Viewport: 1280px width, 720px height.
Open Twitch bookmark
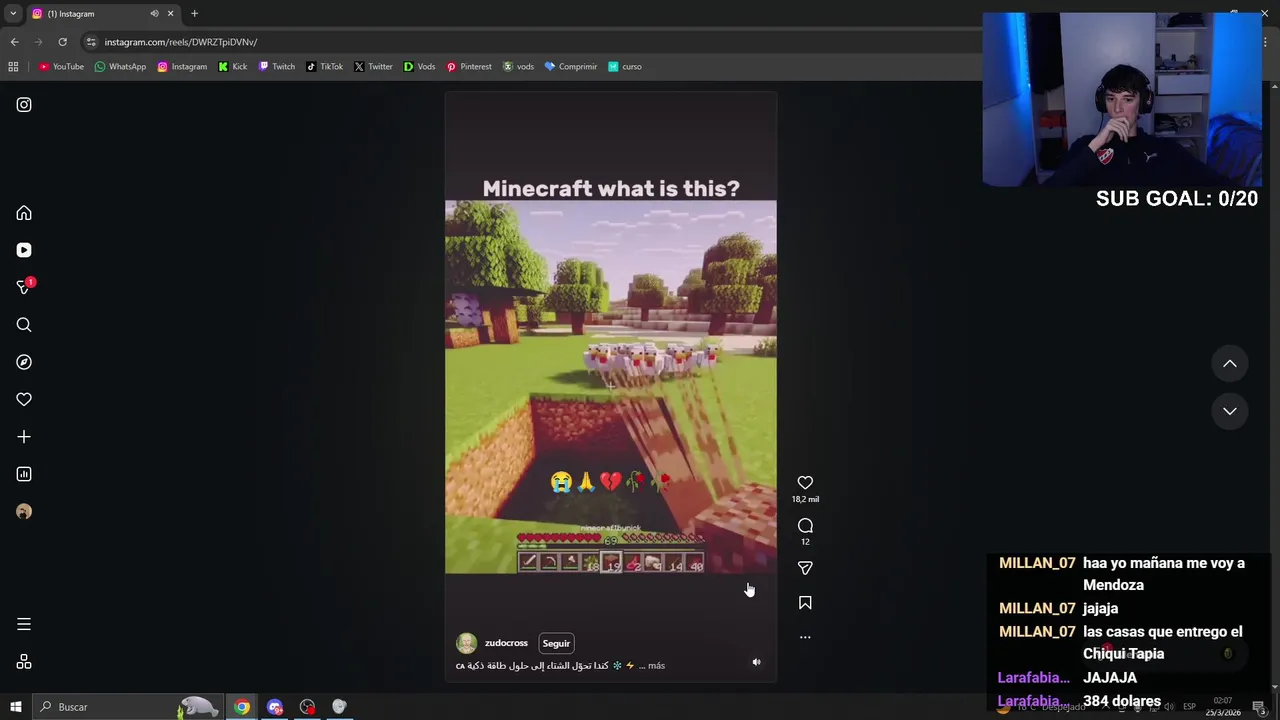click(x=277, y=67)
